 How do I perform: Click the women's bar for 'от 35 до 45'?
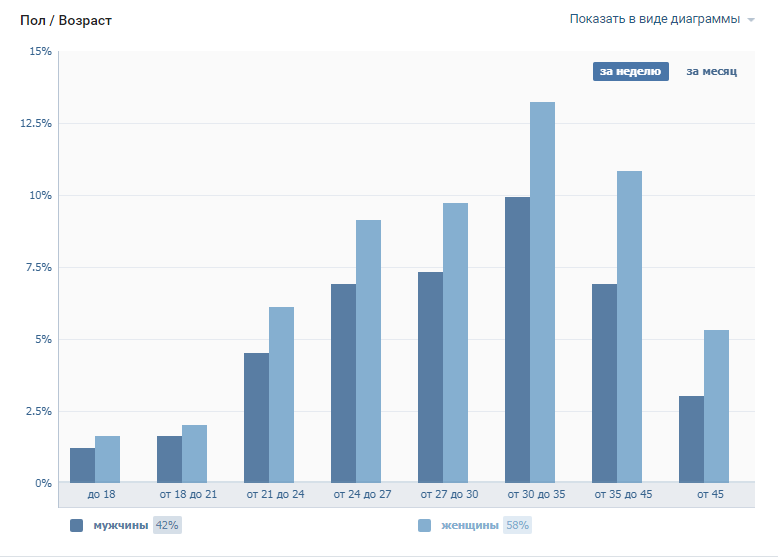(x=629, y=327)
